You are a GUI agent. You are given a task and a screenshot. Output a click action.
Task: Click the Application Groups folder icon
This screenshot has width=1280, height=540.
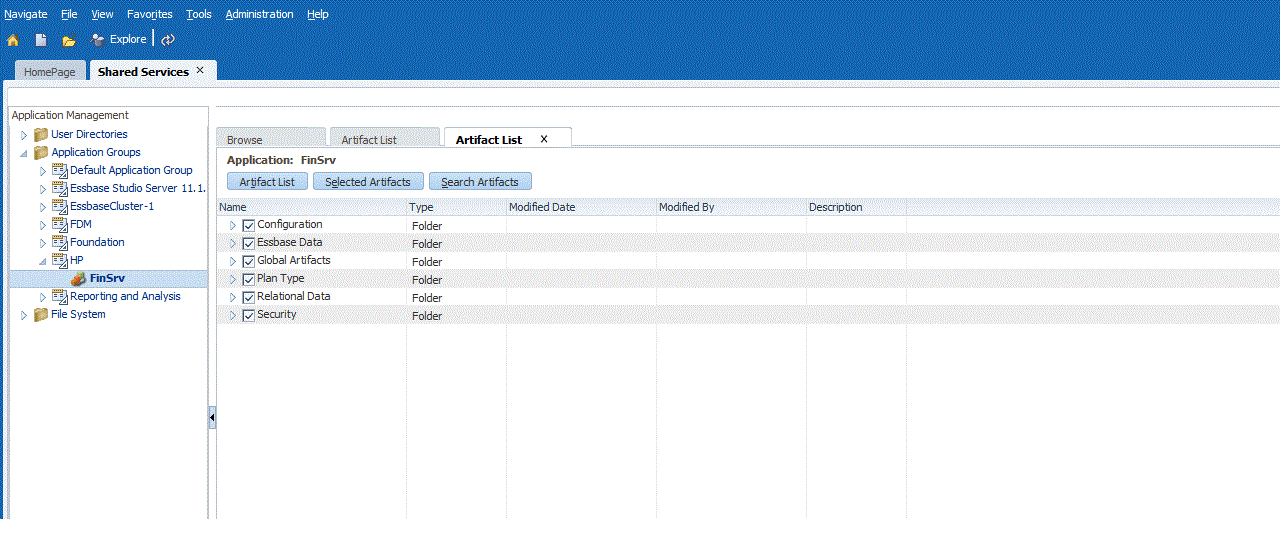click(41, 153)
